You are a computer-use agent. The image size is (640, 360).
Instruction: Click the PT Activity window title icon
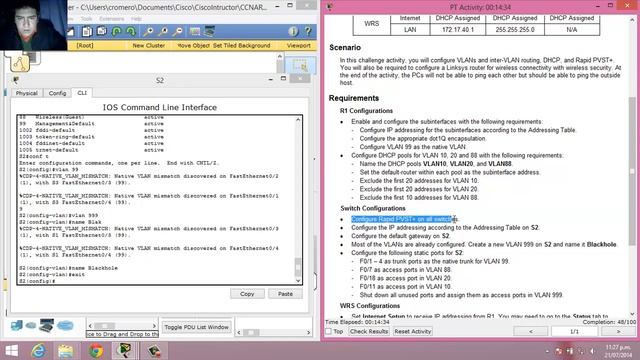point(329,7)
